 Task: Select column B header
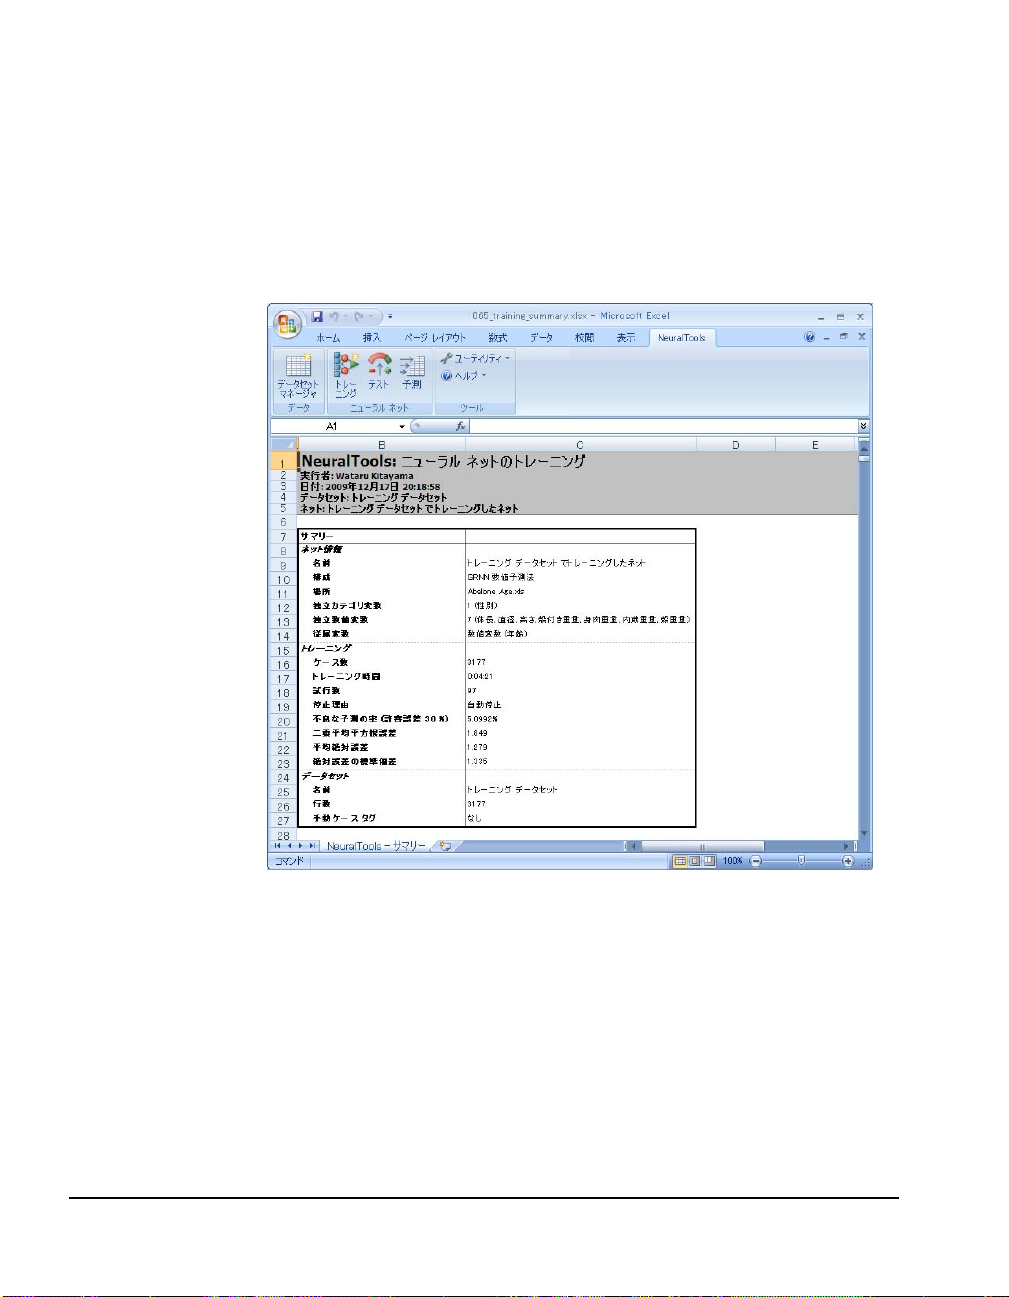[x=382, y=444]
